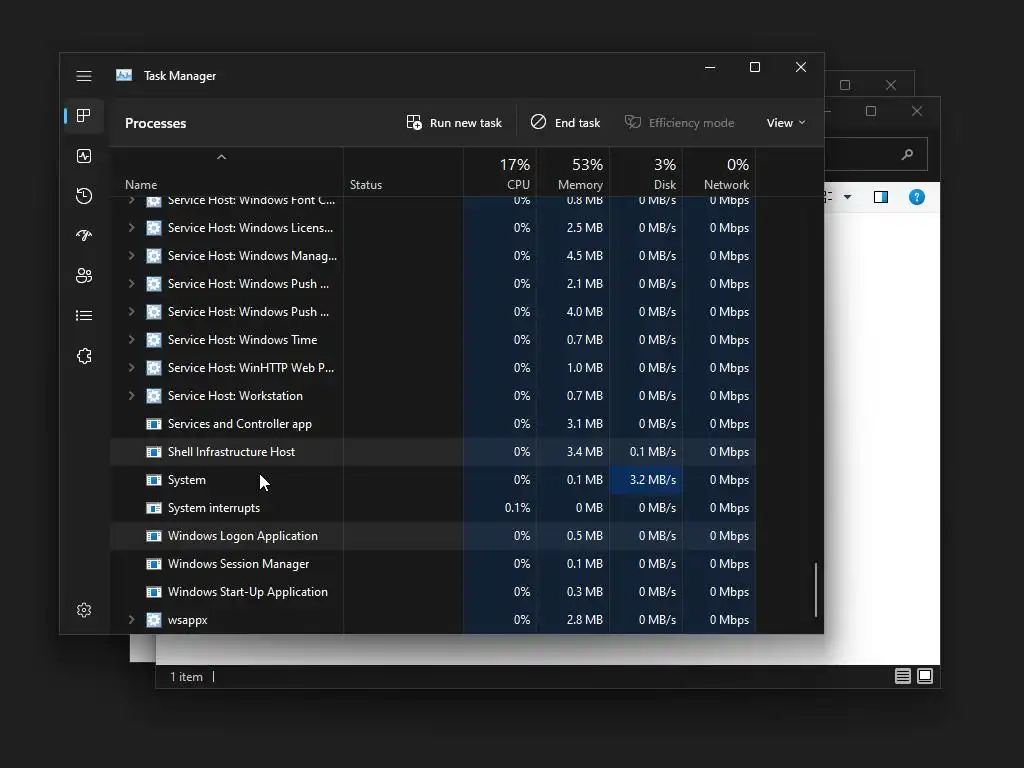
Task: Click the System interrupts icon
Action: 153,508
